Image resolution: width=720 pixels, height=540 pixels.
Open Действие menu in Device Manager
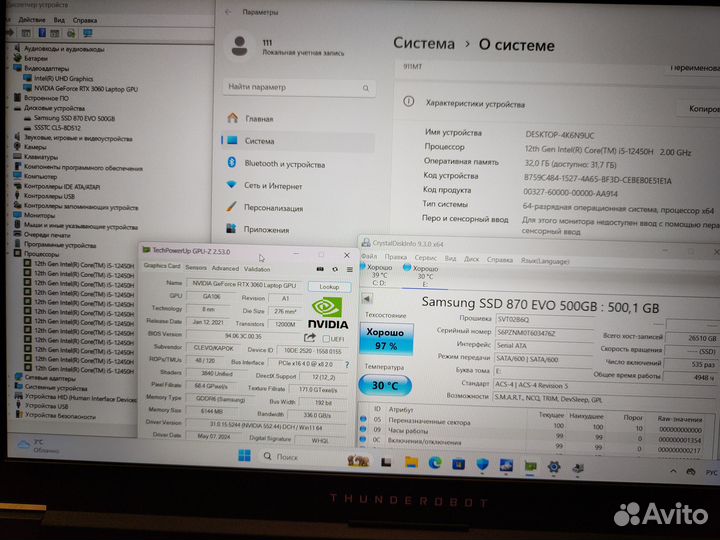[32, 20]
